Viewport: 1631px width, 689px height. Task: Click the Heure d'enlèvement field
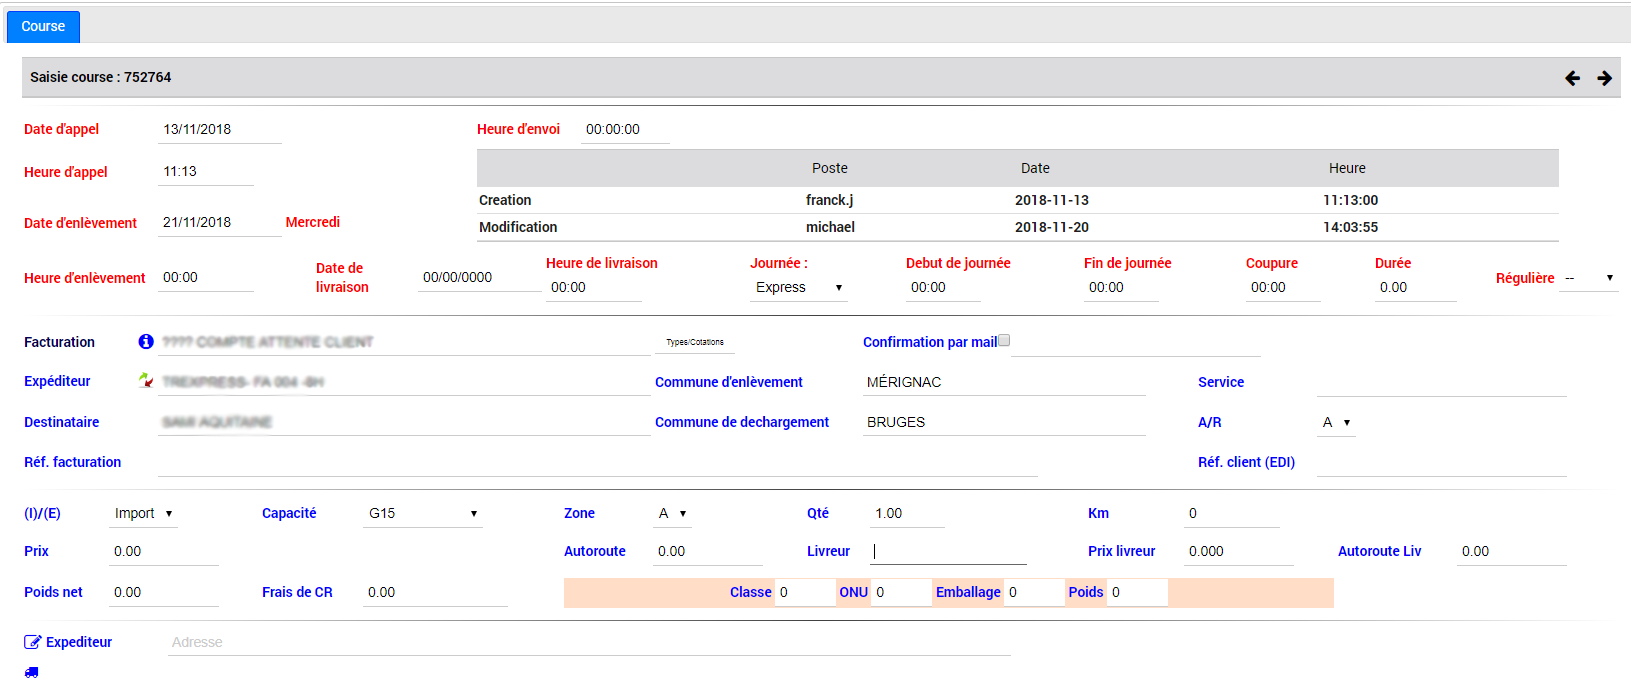pos(206,278)
